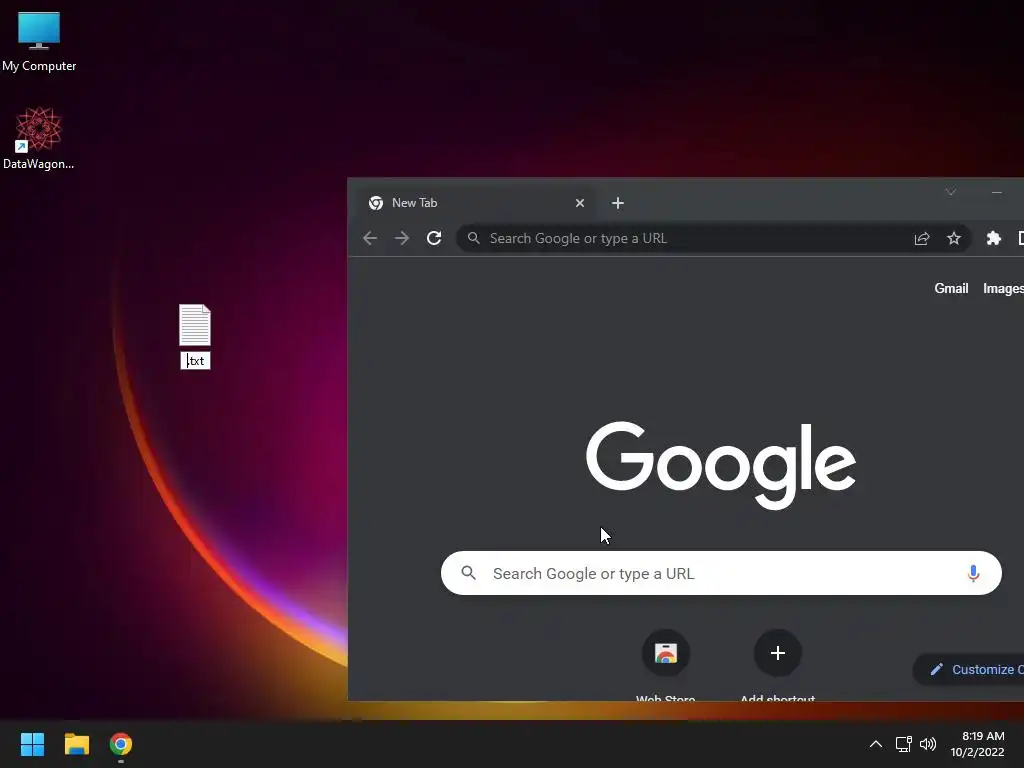Screen dimensions: 1024x768
Task: Click the Google search box on the page
Action: click(x=721, y=573)
